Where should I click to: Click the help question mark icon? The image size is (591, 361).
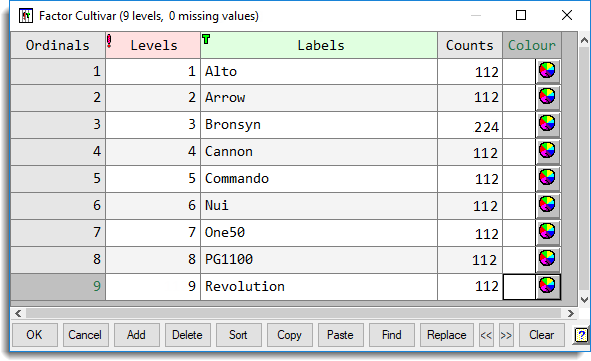click(x=581, y=335)
